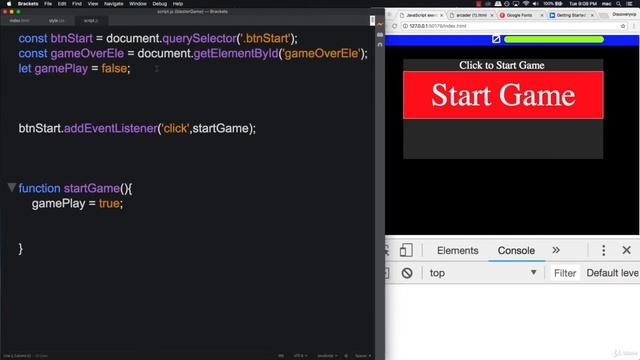The image size is (640, 360).
Task: Open the Edit menu
Action: (x=62, y=4)
